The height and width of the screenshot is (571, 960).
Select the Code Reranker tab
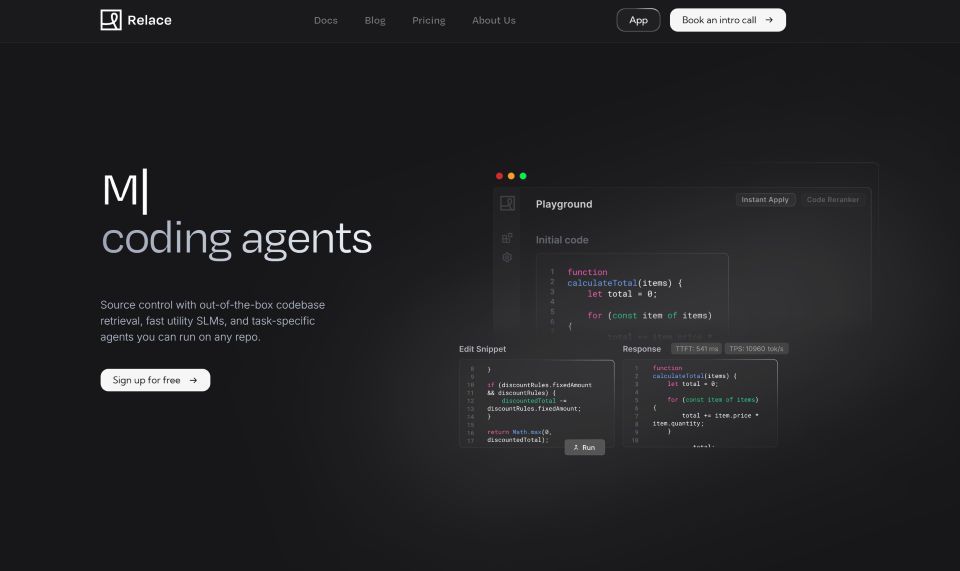point(832,200)
